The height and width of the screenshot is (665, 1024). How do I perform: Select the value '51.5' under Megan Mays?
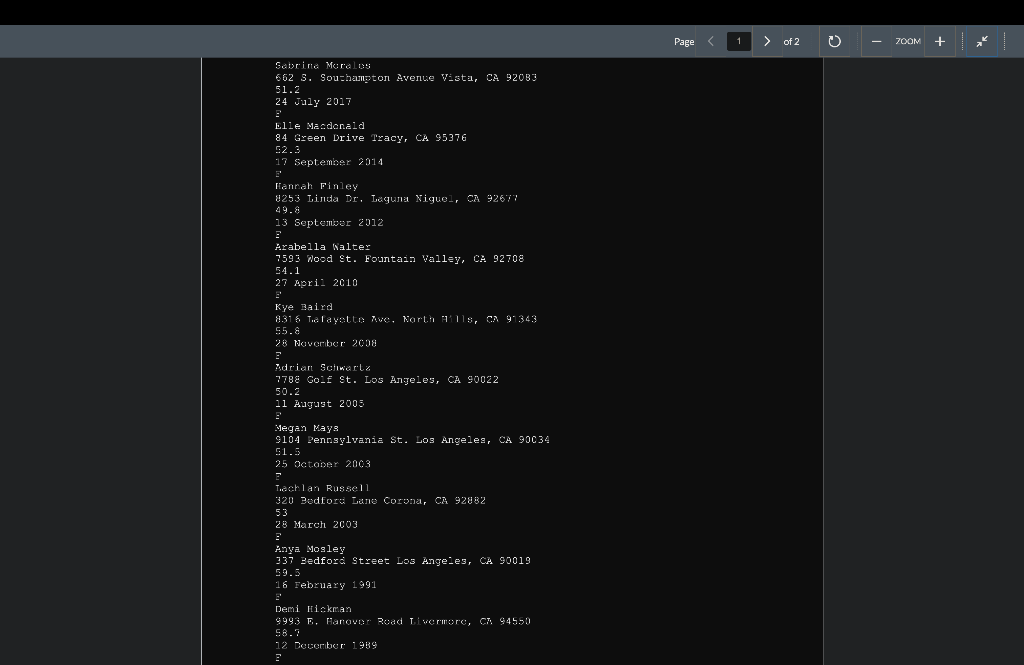tap(287, 452)
